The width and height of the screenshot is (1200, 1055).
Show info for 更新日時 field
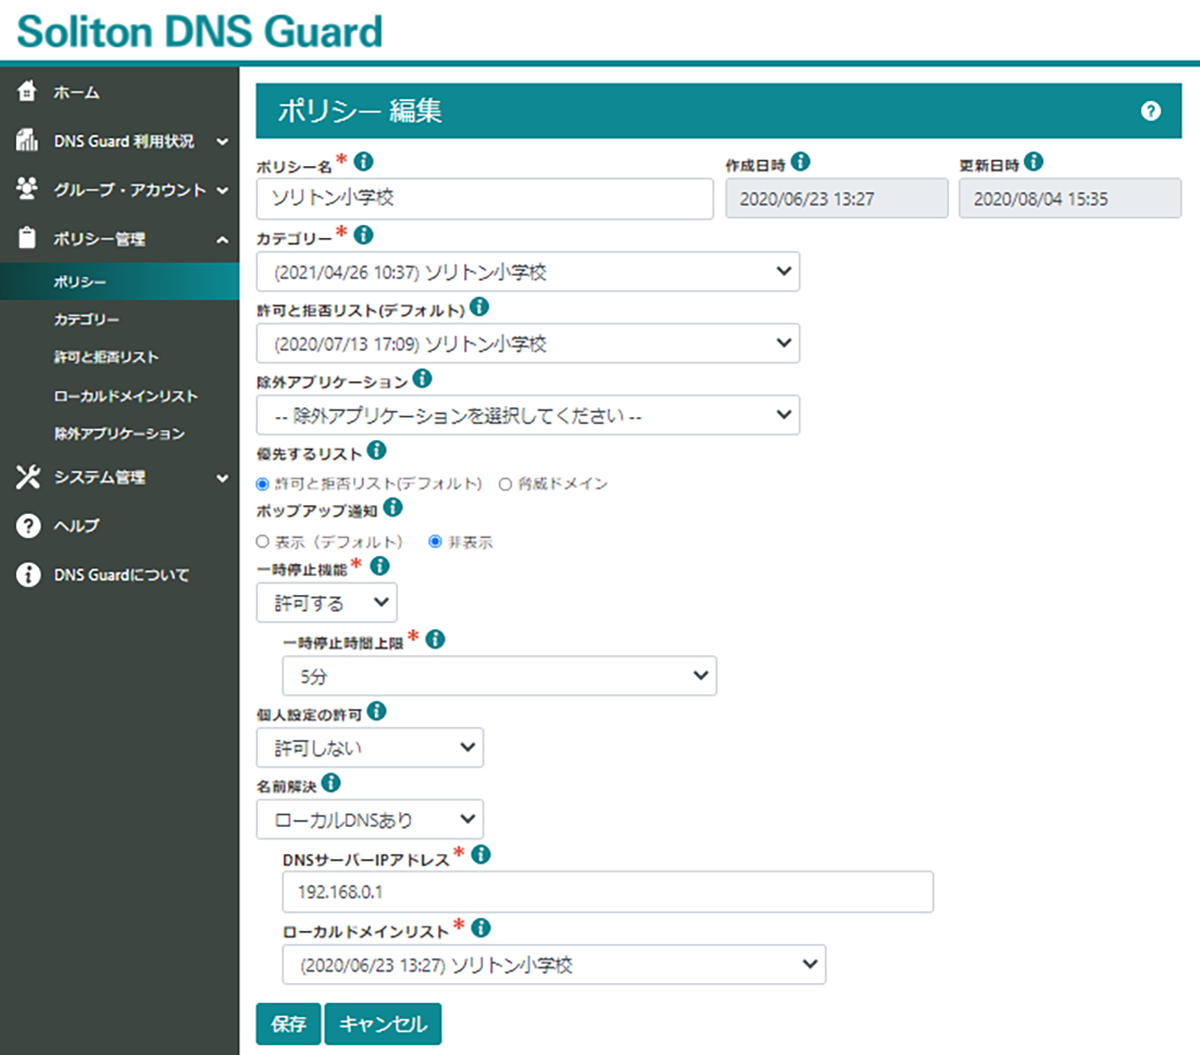tap(1034, 161)
